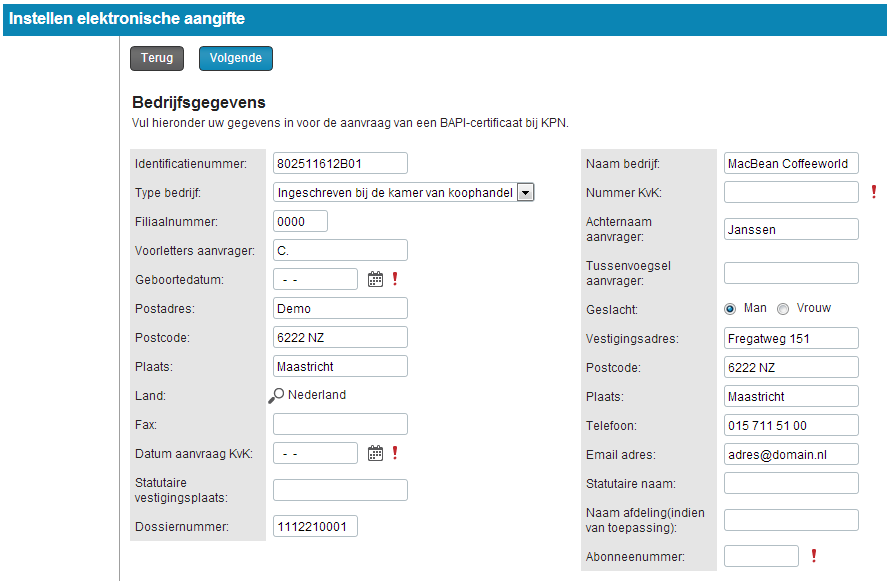This screenshot has width=887, height=581.
Task: Focus the Abonneenummer input field
Action: click(761, 556)
